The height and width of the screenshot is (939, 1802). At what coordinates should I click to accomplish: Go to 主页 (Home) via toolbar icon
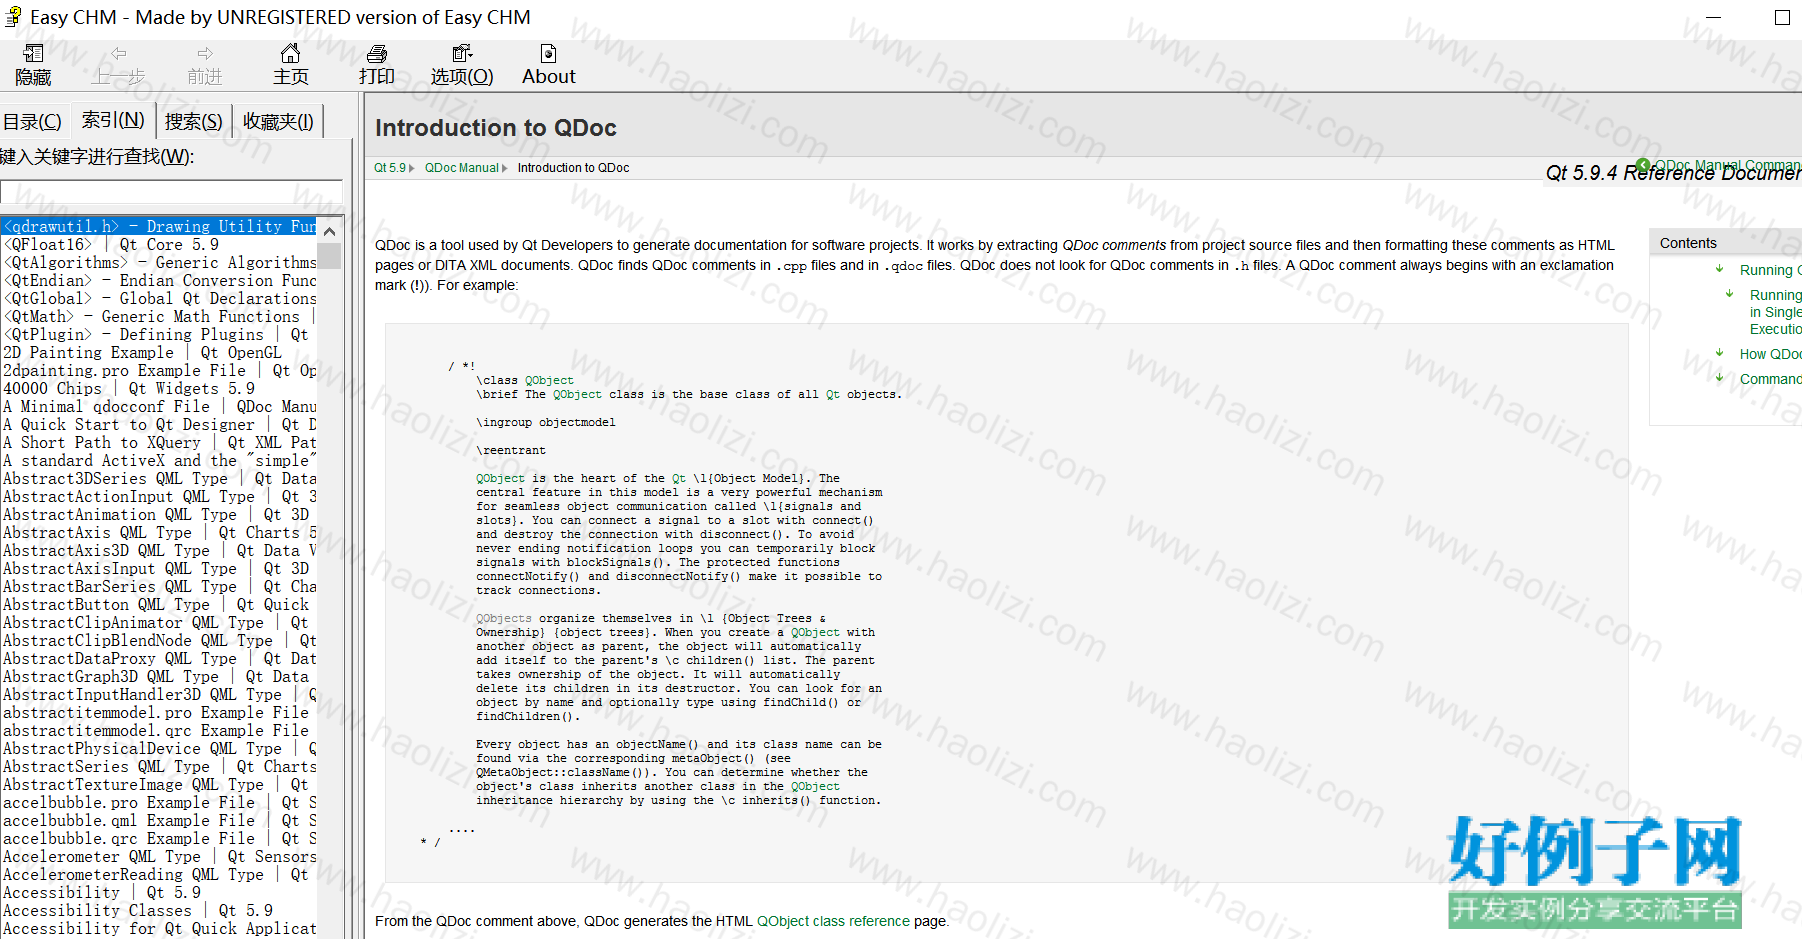pos(290,65)
